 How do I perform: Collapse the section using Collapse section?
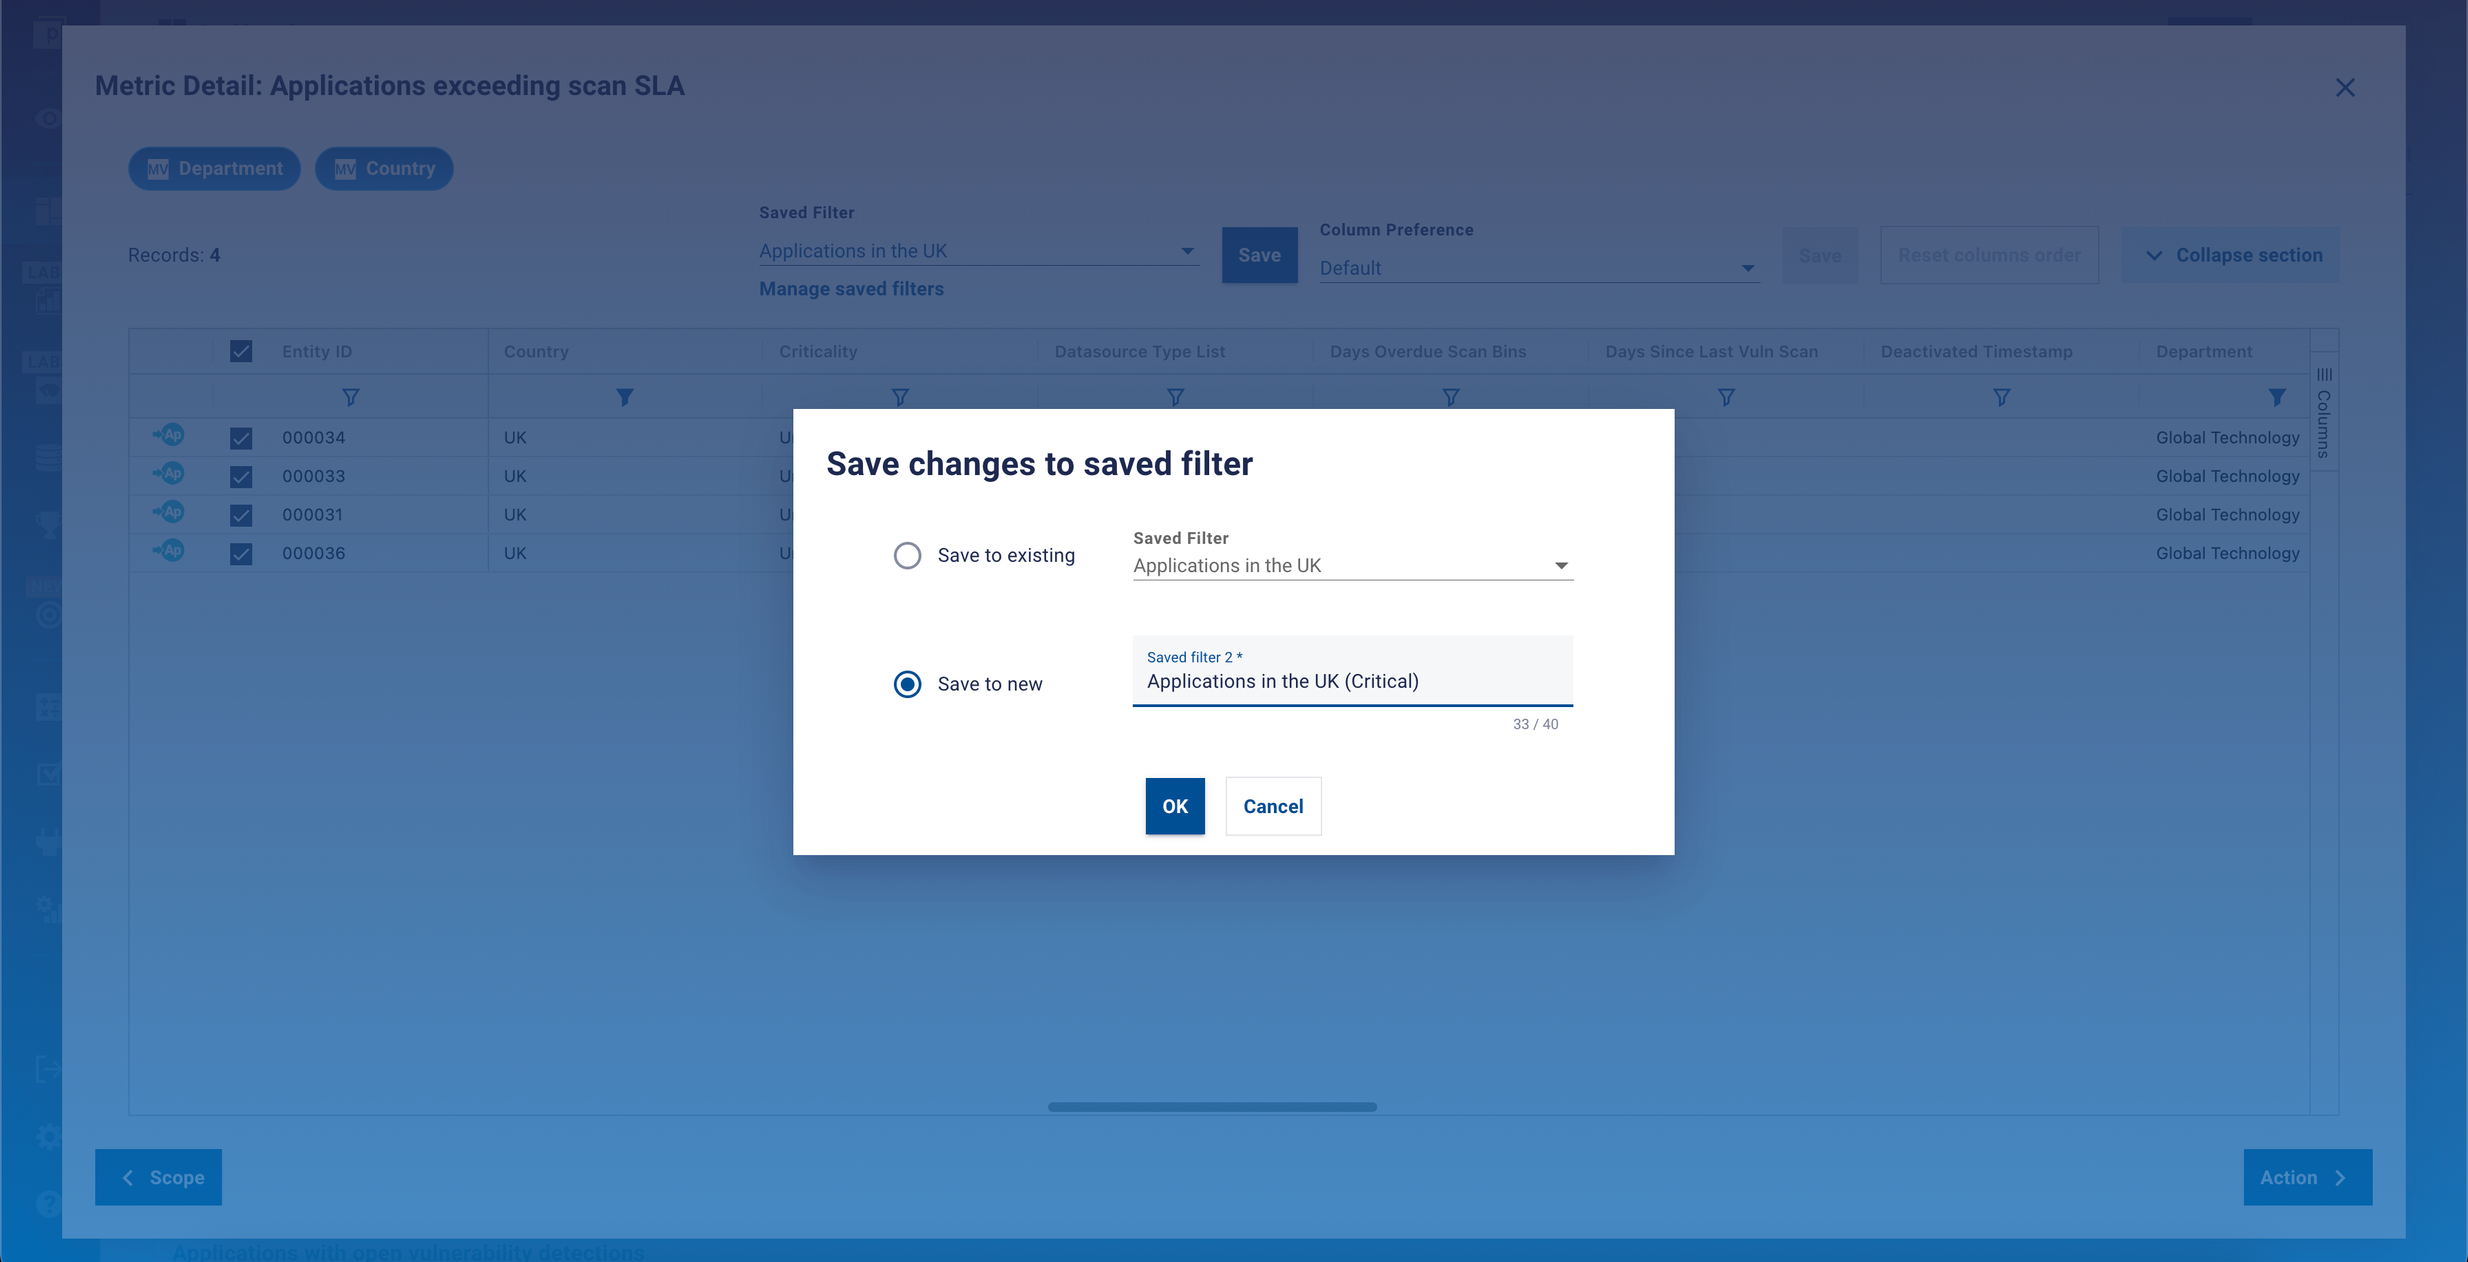click(2231, 255)
